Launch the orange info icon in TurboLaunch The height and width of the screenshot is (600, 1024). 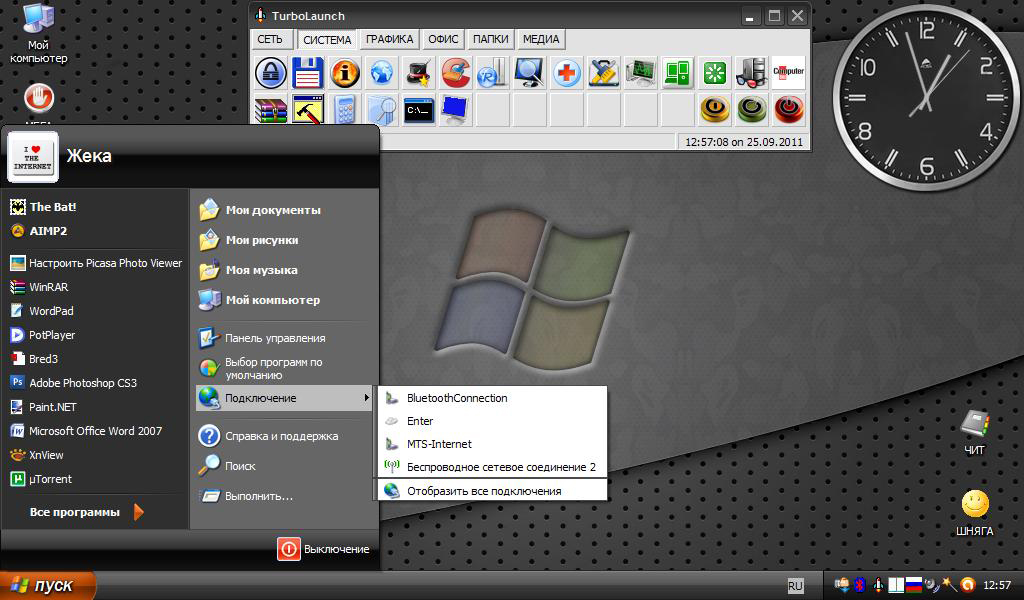click(x=345, y=72)
